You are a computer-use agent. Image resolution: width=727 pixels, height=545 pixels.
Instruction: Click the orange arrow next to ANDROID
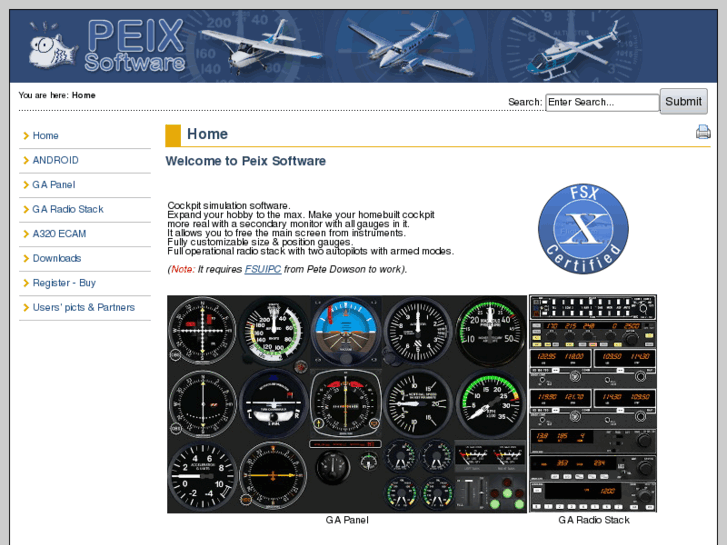coord(26,160)
